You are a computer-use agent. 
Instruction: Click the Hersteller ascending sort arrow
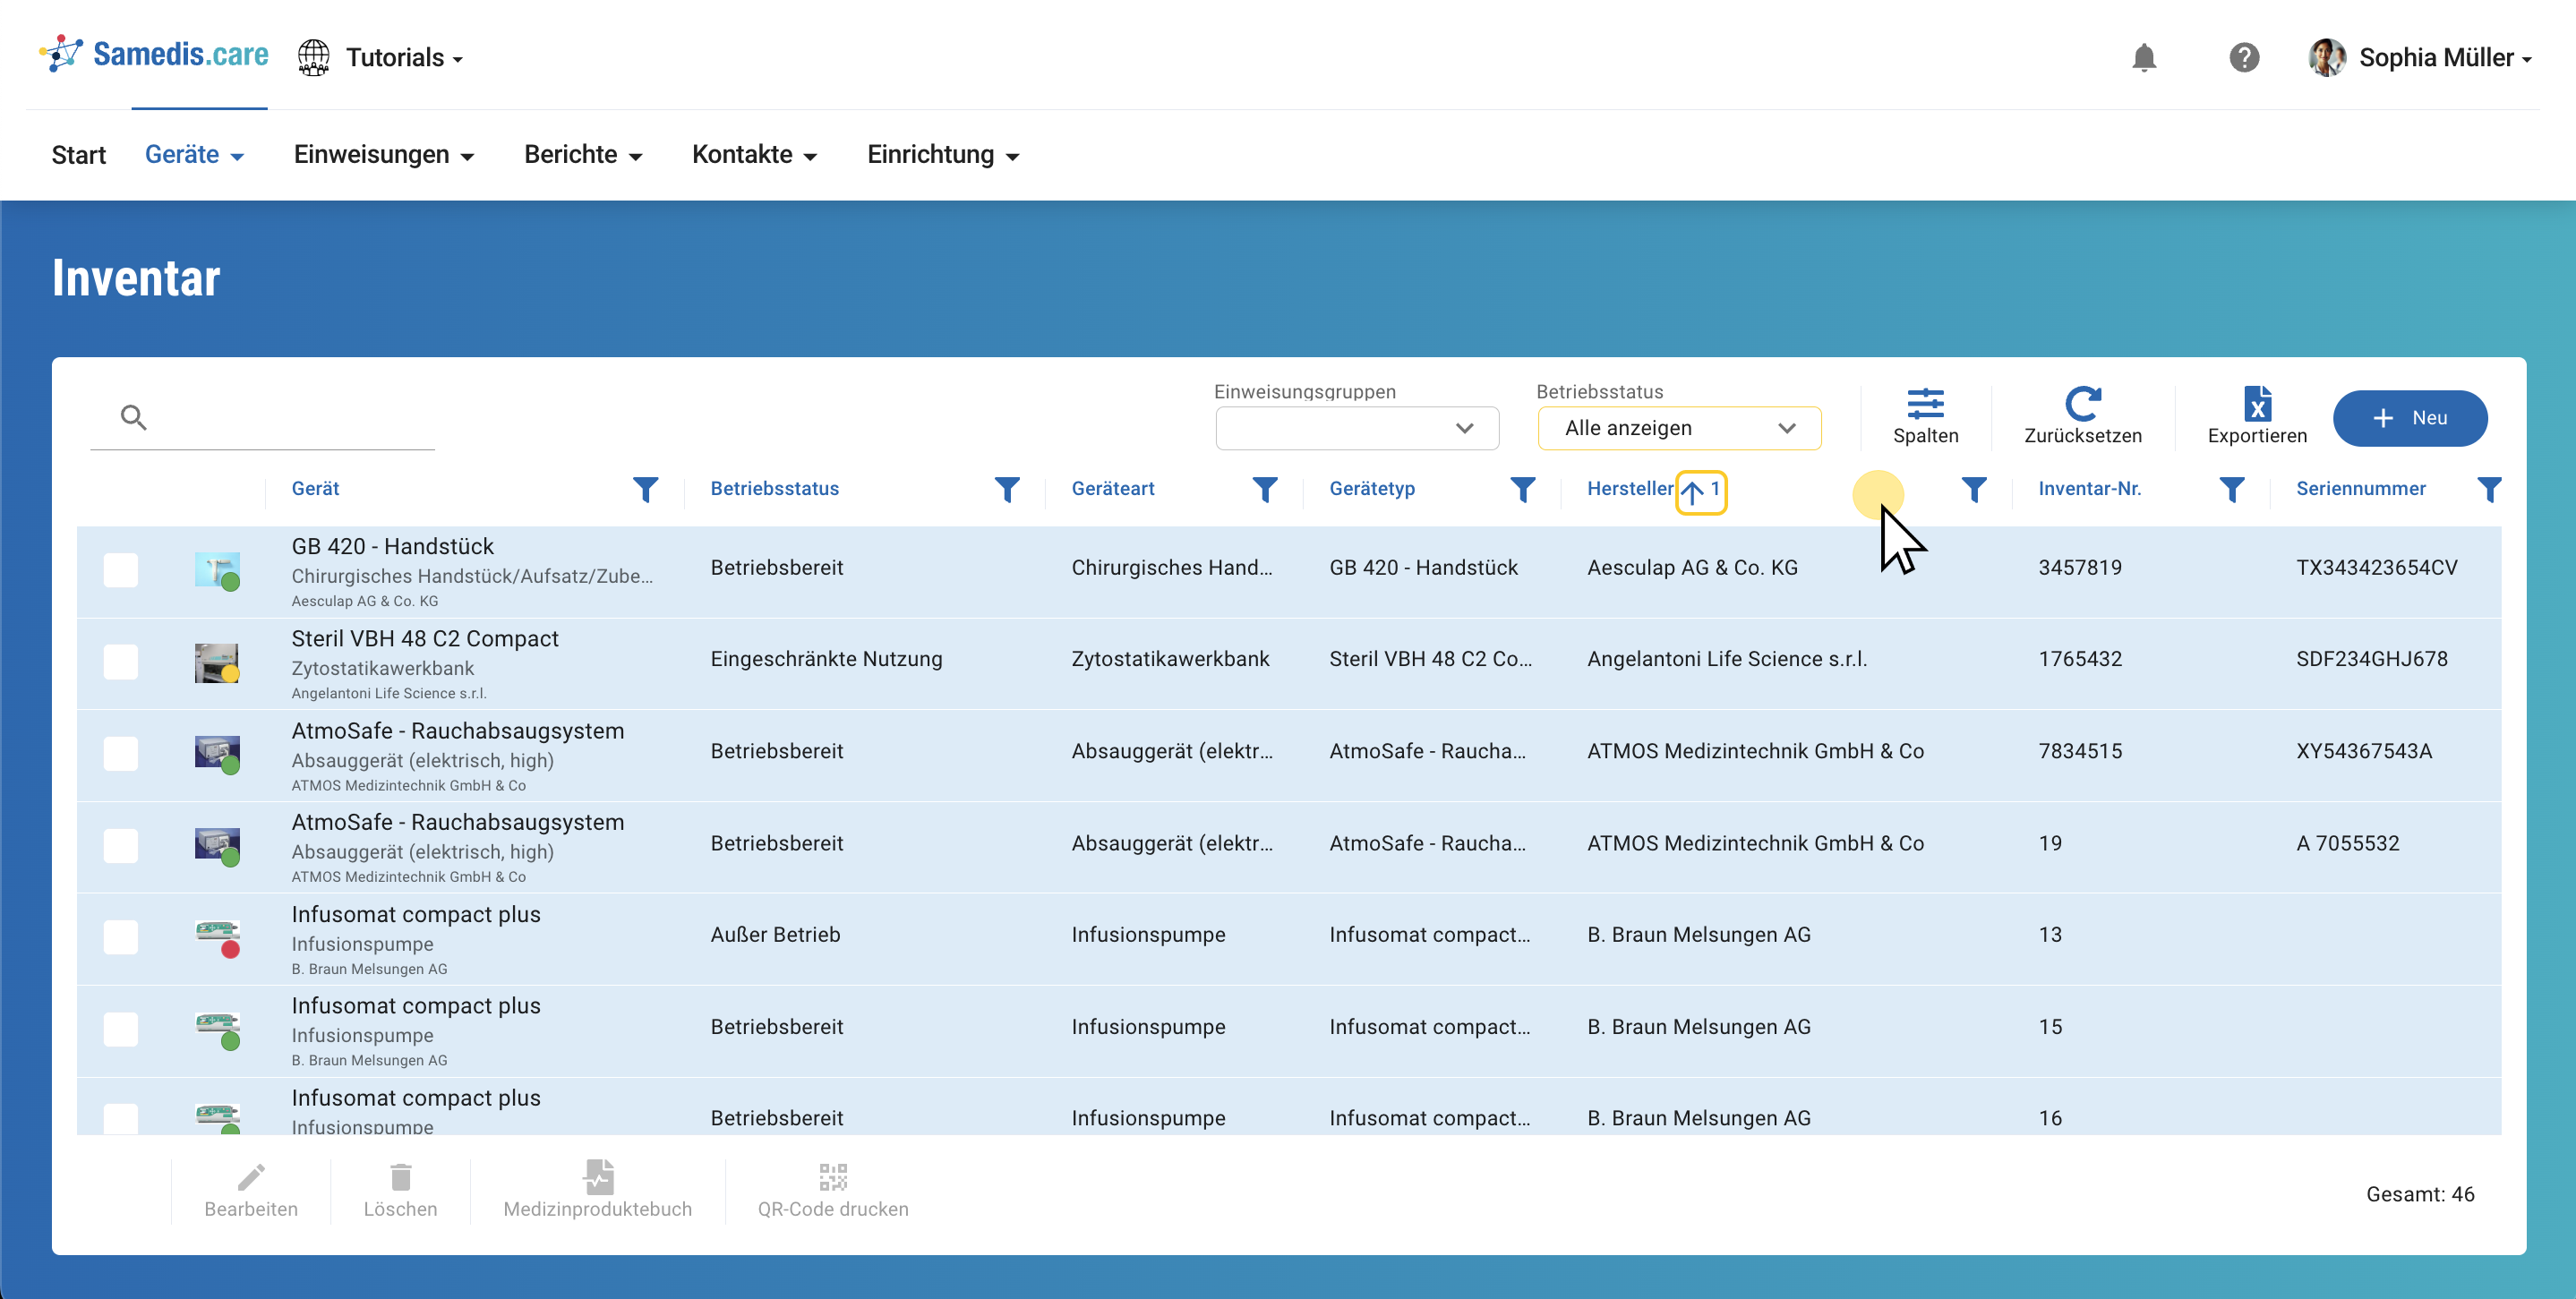(x=1692, y=491)
